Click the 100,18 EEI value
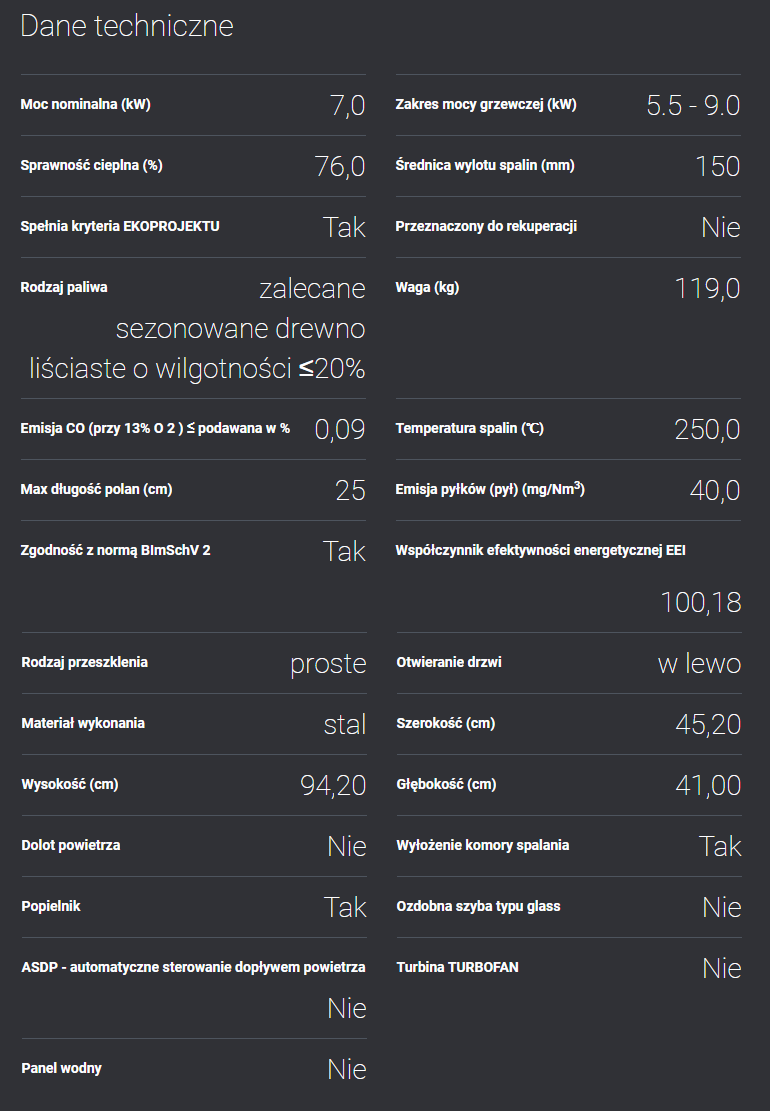The image size is (770, 1111). click(701, 602)
